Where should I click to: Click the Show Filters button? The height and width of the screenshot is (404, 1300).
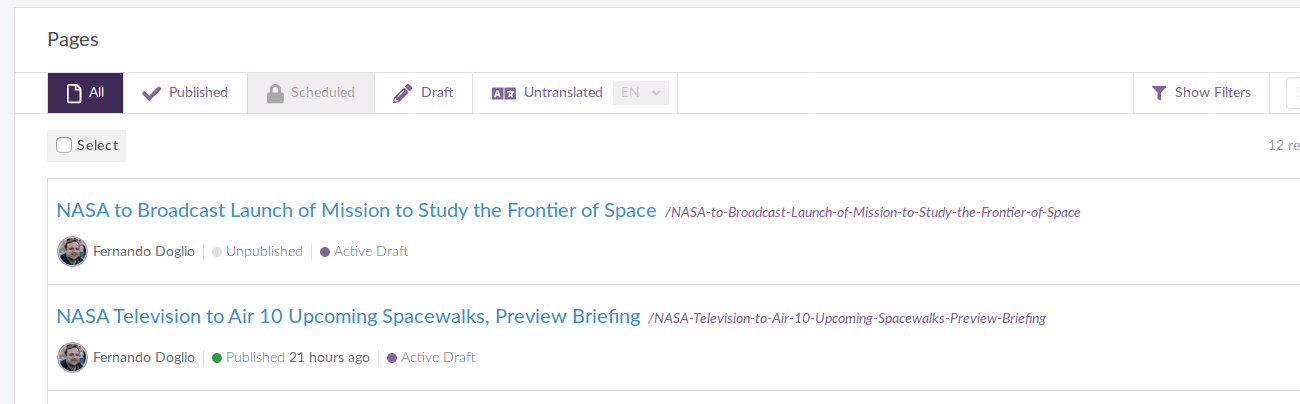click(x=1201, y=93)
